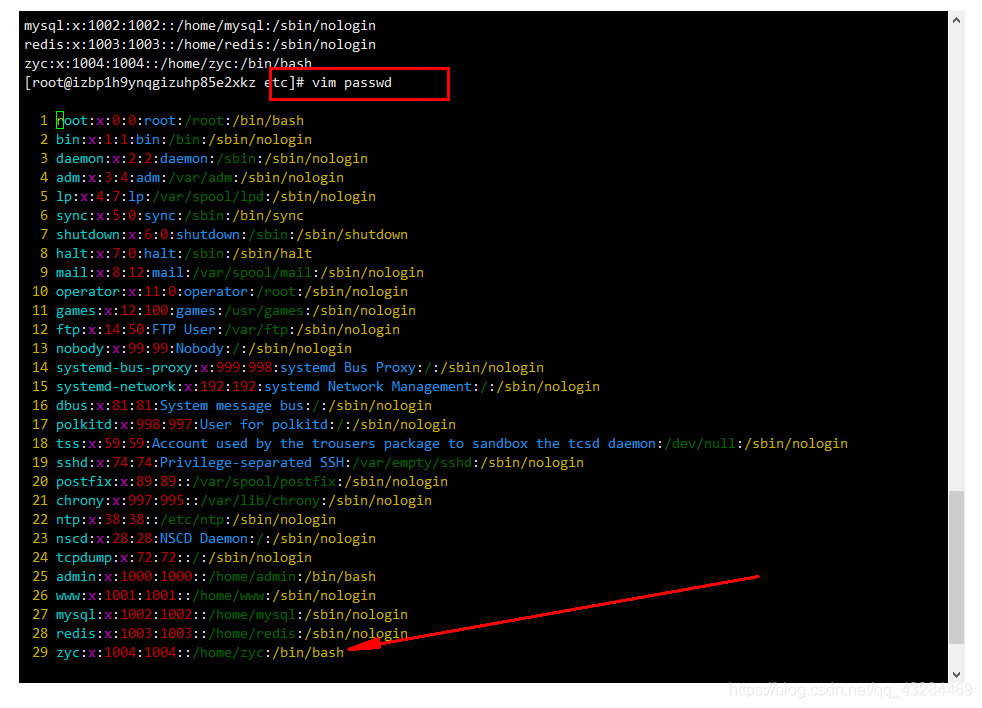
Task: Click the postfix:x:89:89 line
Action: (252, 482)
